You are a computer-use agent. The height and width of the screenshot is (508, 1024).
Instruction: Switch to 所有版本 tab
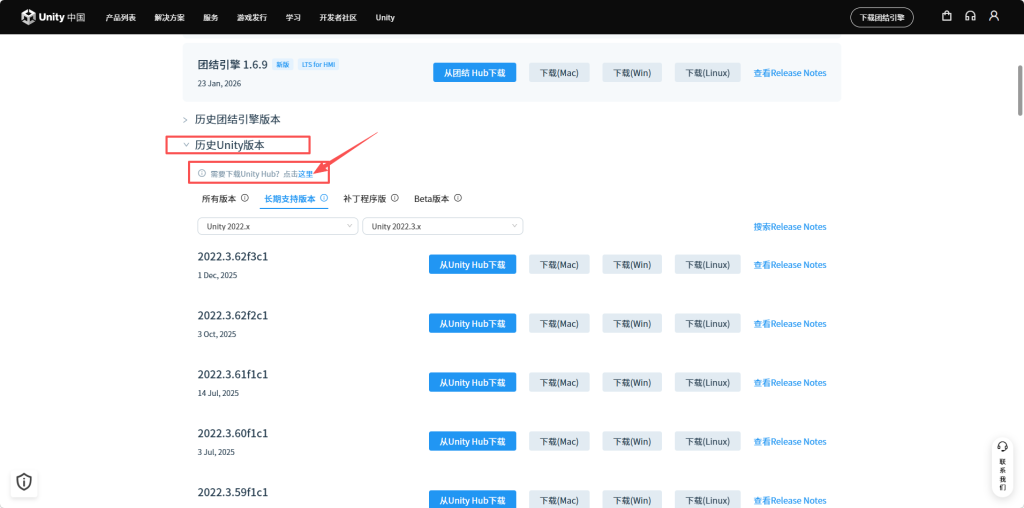[x=219, y=198]
